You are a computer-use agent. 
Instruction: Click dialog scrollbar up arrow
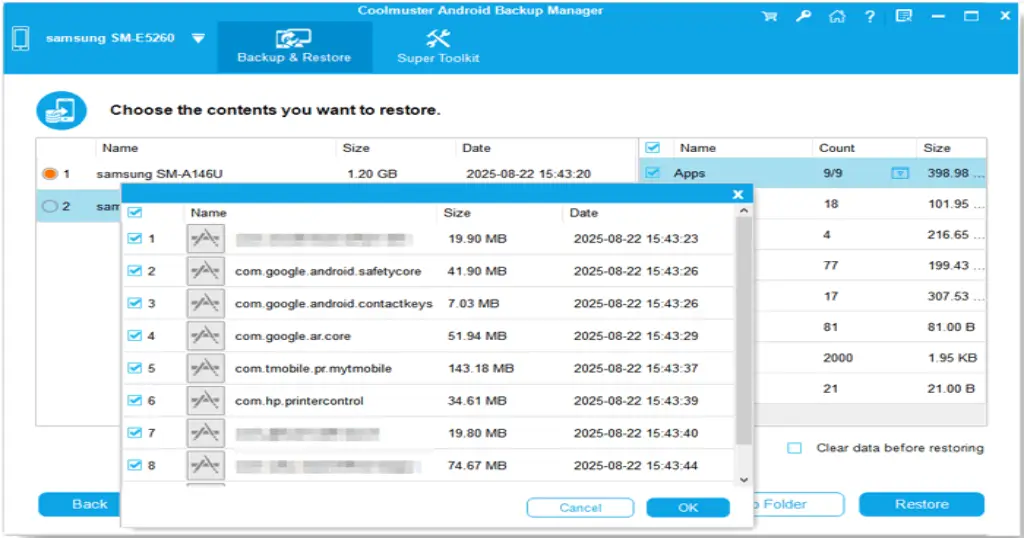pyautogui.click(x=743, y=211)
